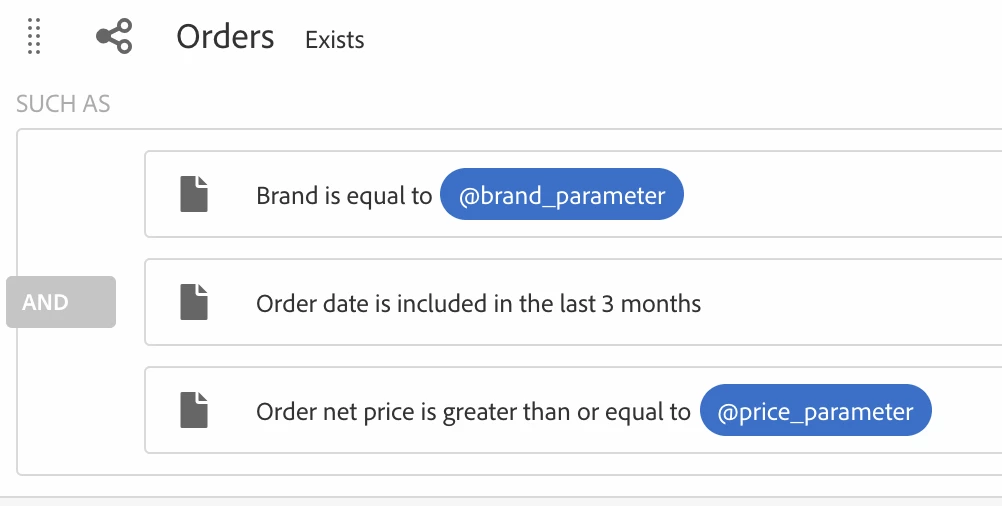Click empty area right of @price_parameter pill
1002x506 pixels.
click(965, 411)
